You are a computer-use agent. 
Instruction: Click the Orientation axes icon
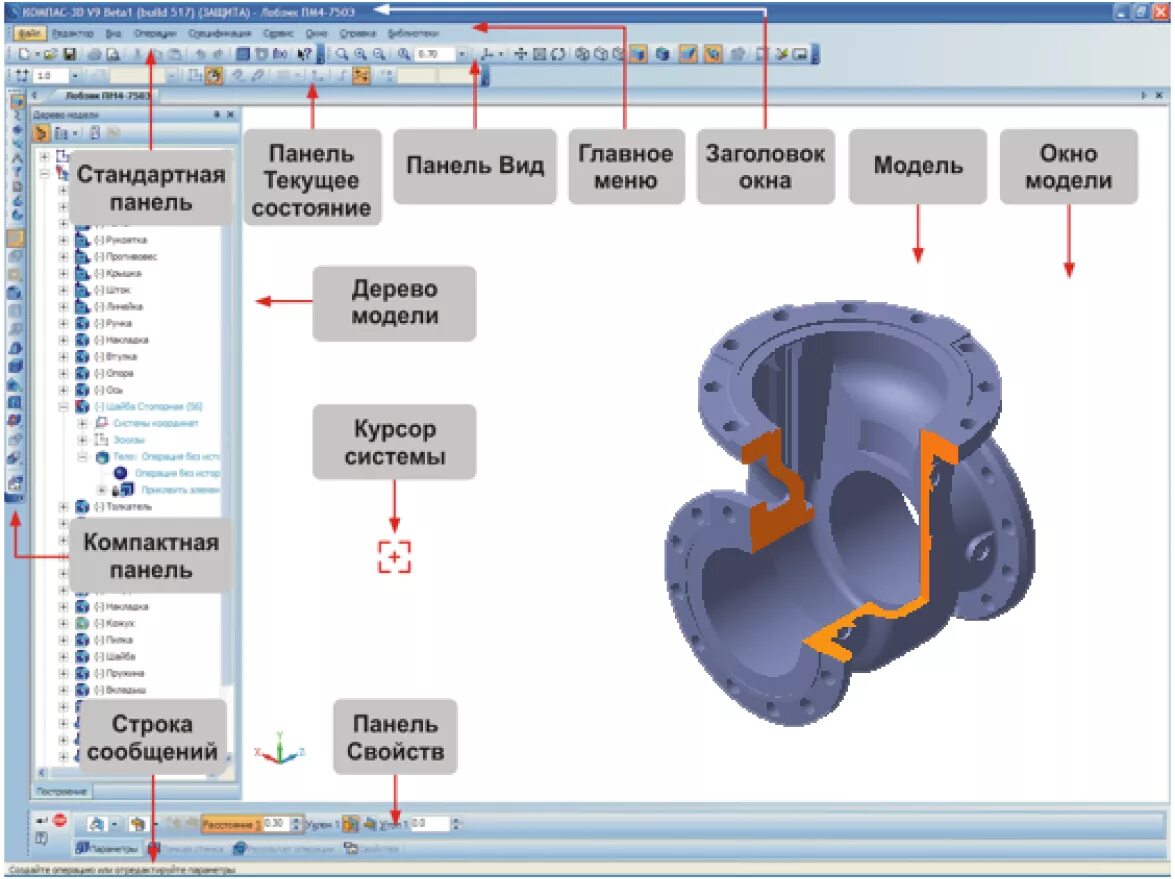487,54
